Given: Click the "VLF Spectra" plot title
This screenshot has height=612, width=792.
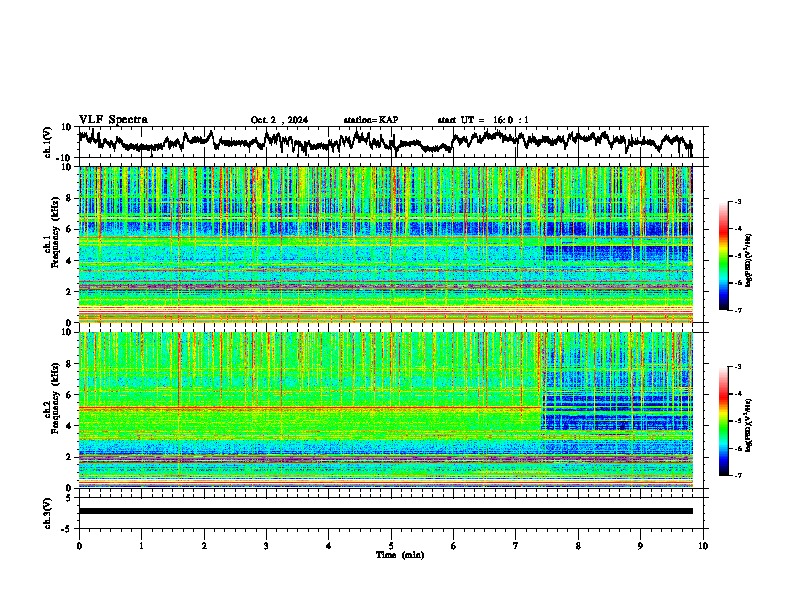Looking at the screenshot, I should 113,120.
